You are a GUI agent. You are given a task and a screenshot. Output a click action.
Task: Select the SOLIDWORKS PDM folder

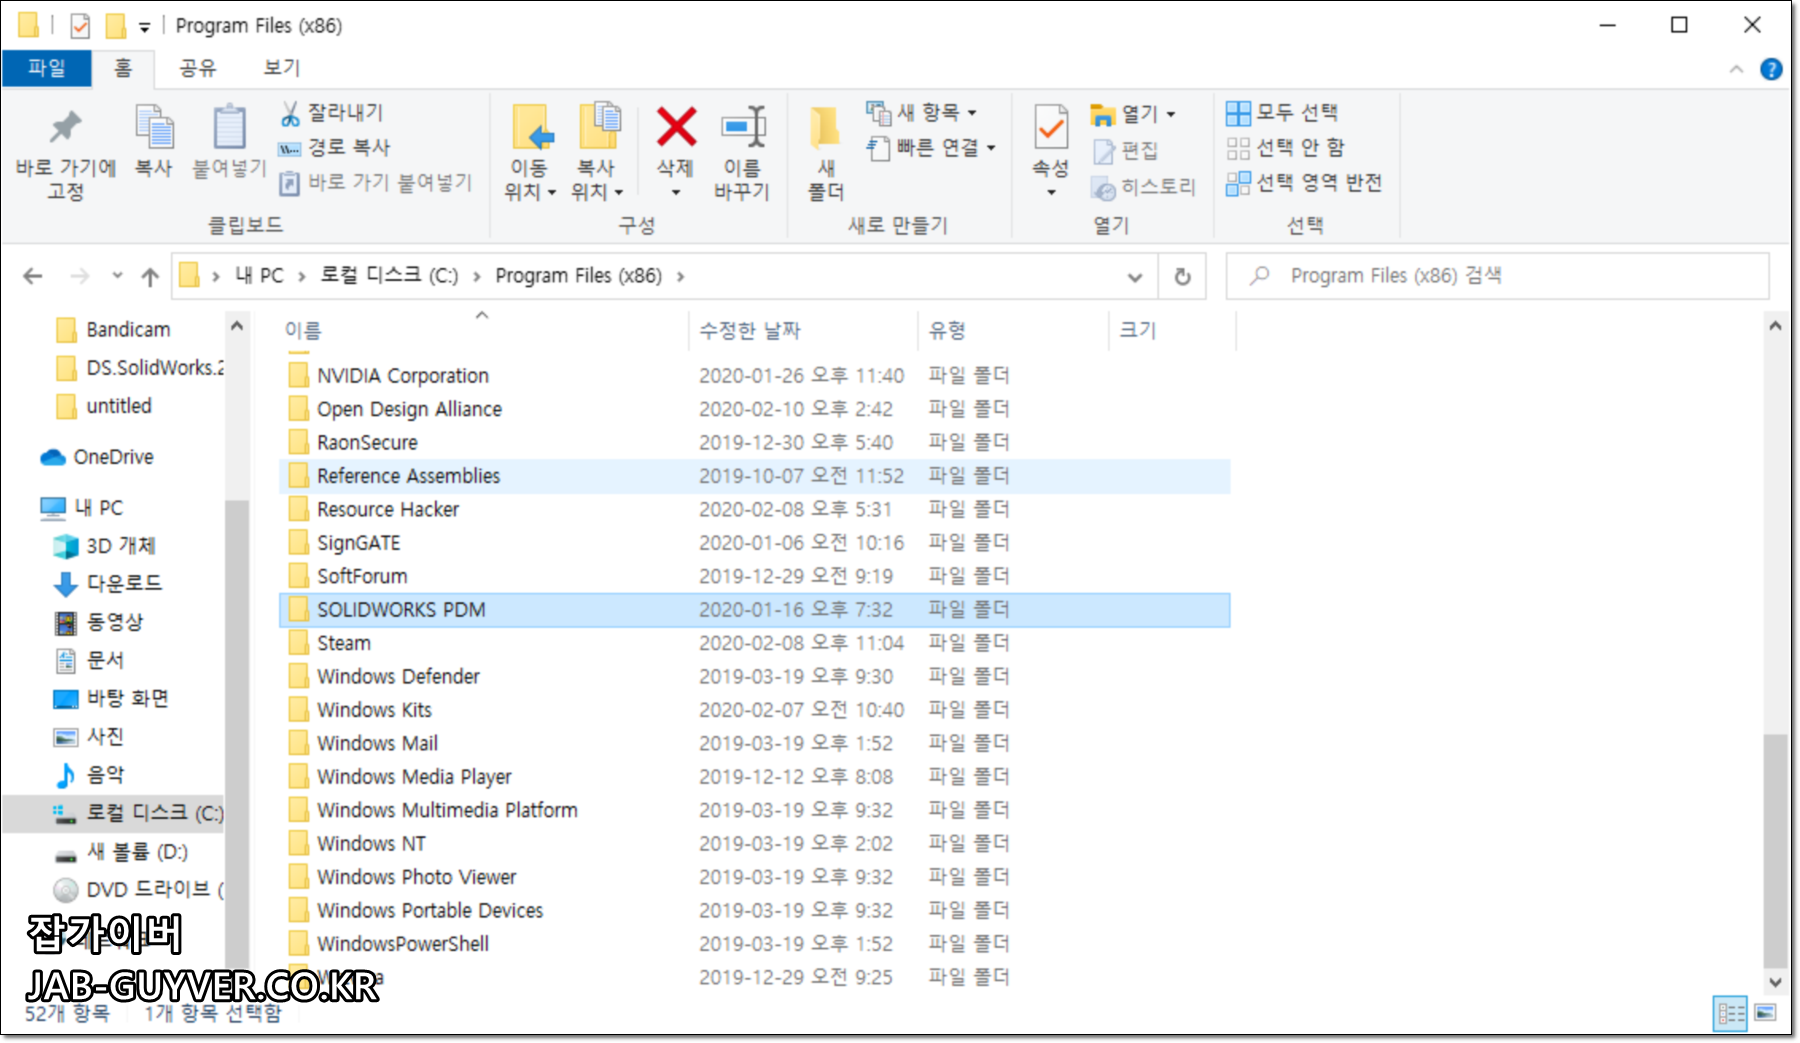tap(755, 610)
